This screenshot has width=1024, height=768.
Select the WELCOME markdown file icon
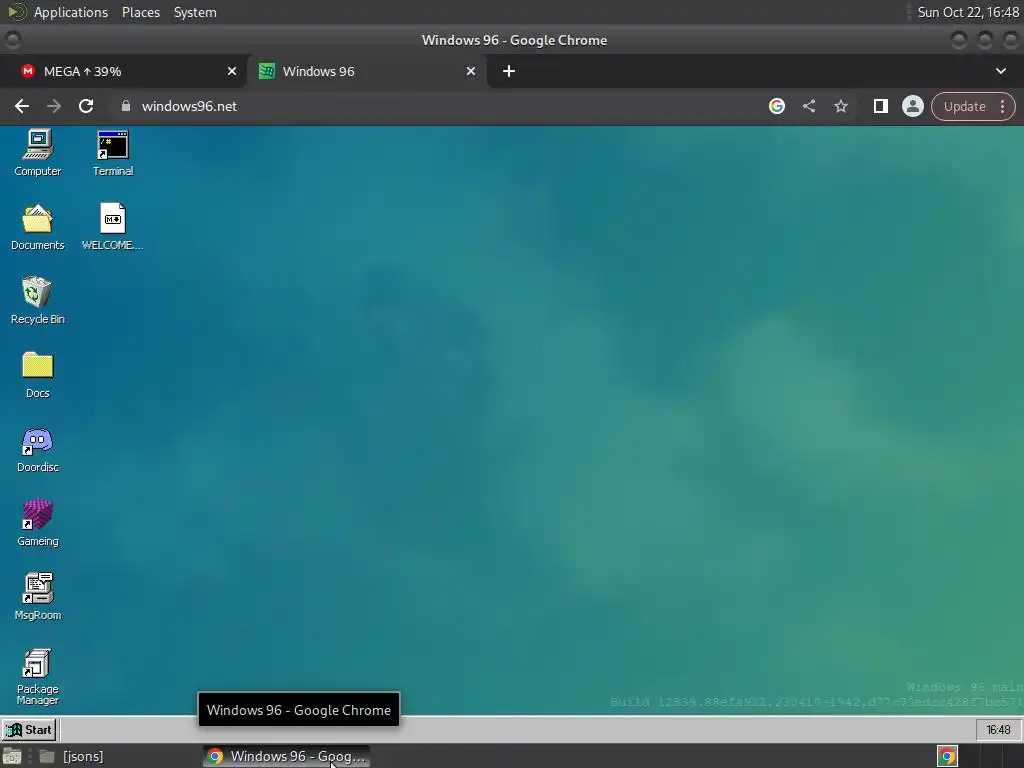[x=112, y=227]
